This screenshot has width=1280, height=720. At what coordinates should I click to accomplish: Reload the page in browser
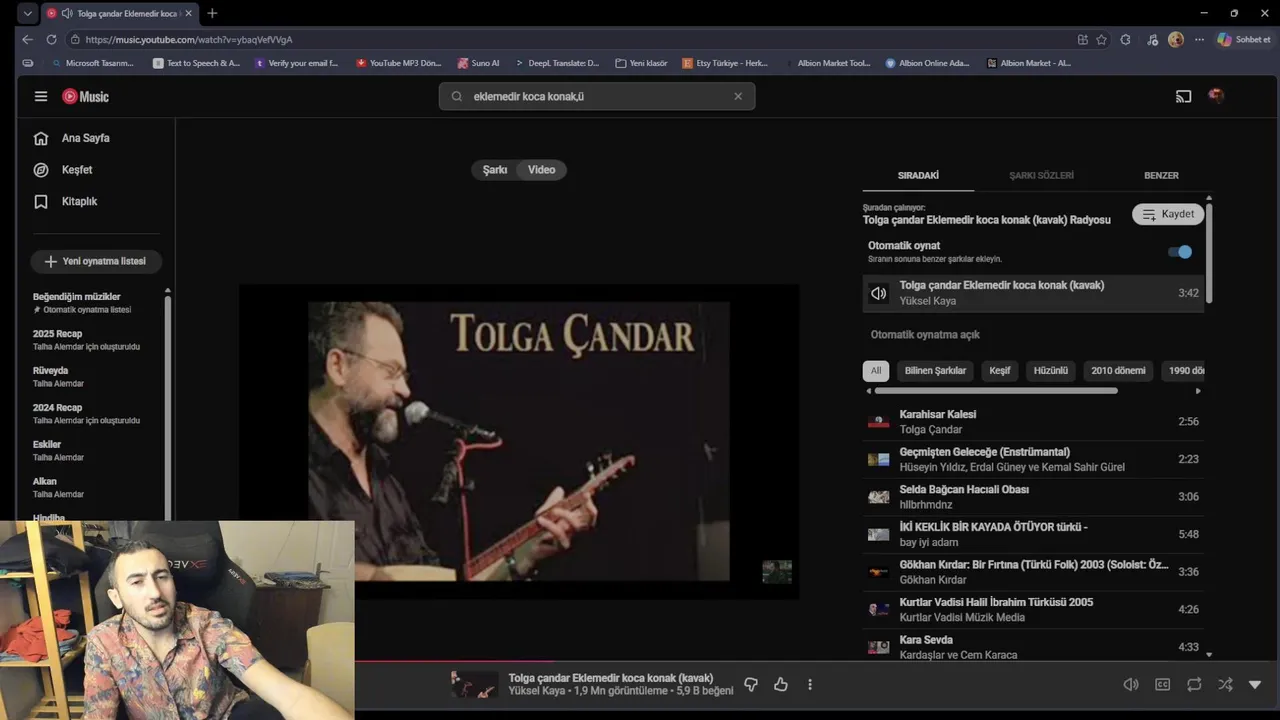tap(51, 39)
